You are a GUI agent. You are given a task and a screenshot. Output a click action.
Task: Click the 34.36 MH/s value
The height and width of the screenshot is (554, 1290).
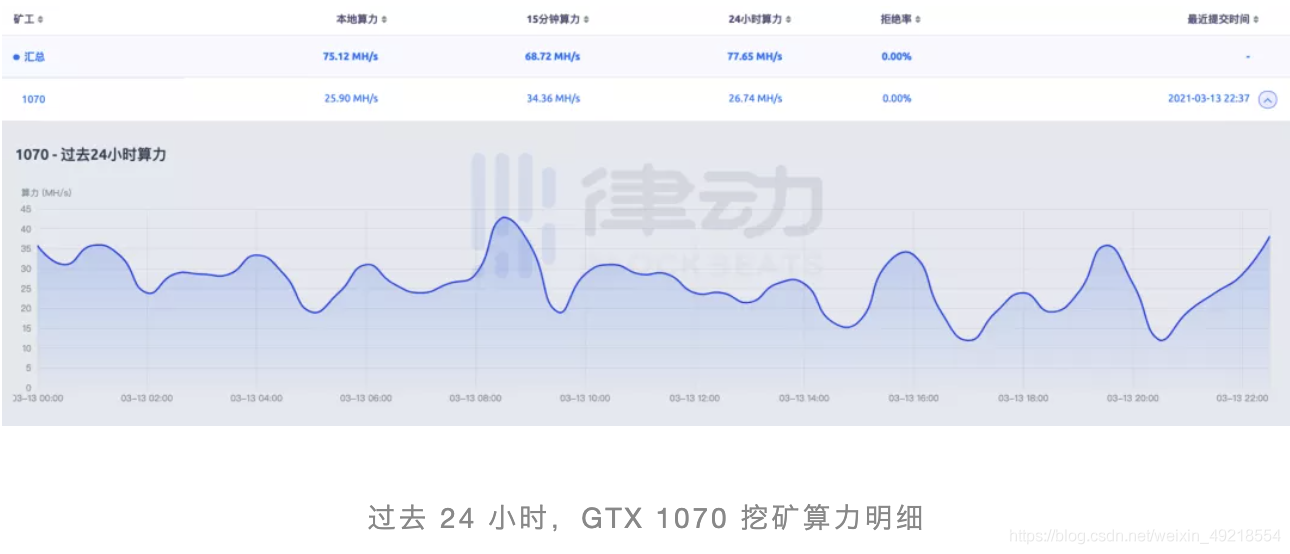[553, 99]
